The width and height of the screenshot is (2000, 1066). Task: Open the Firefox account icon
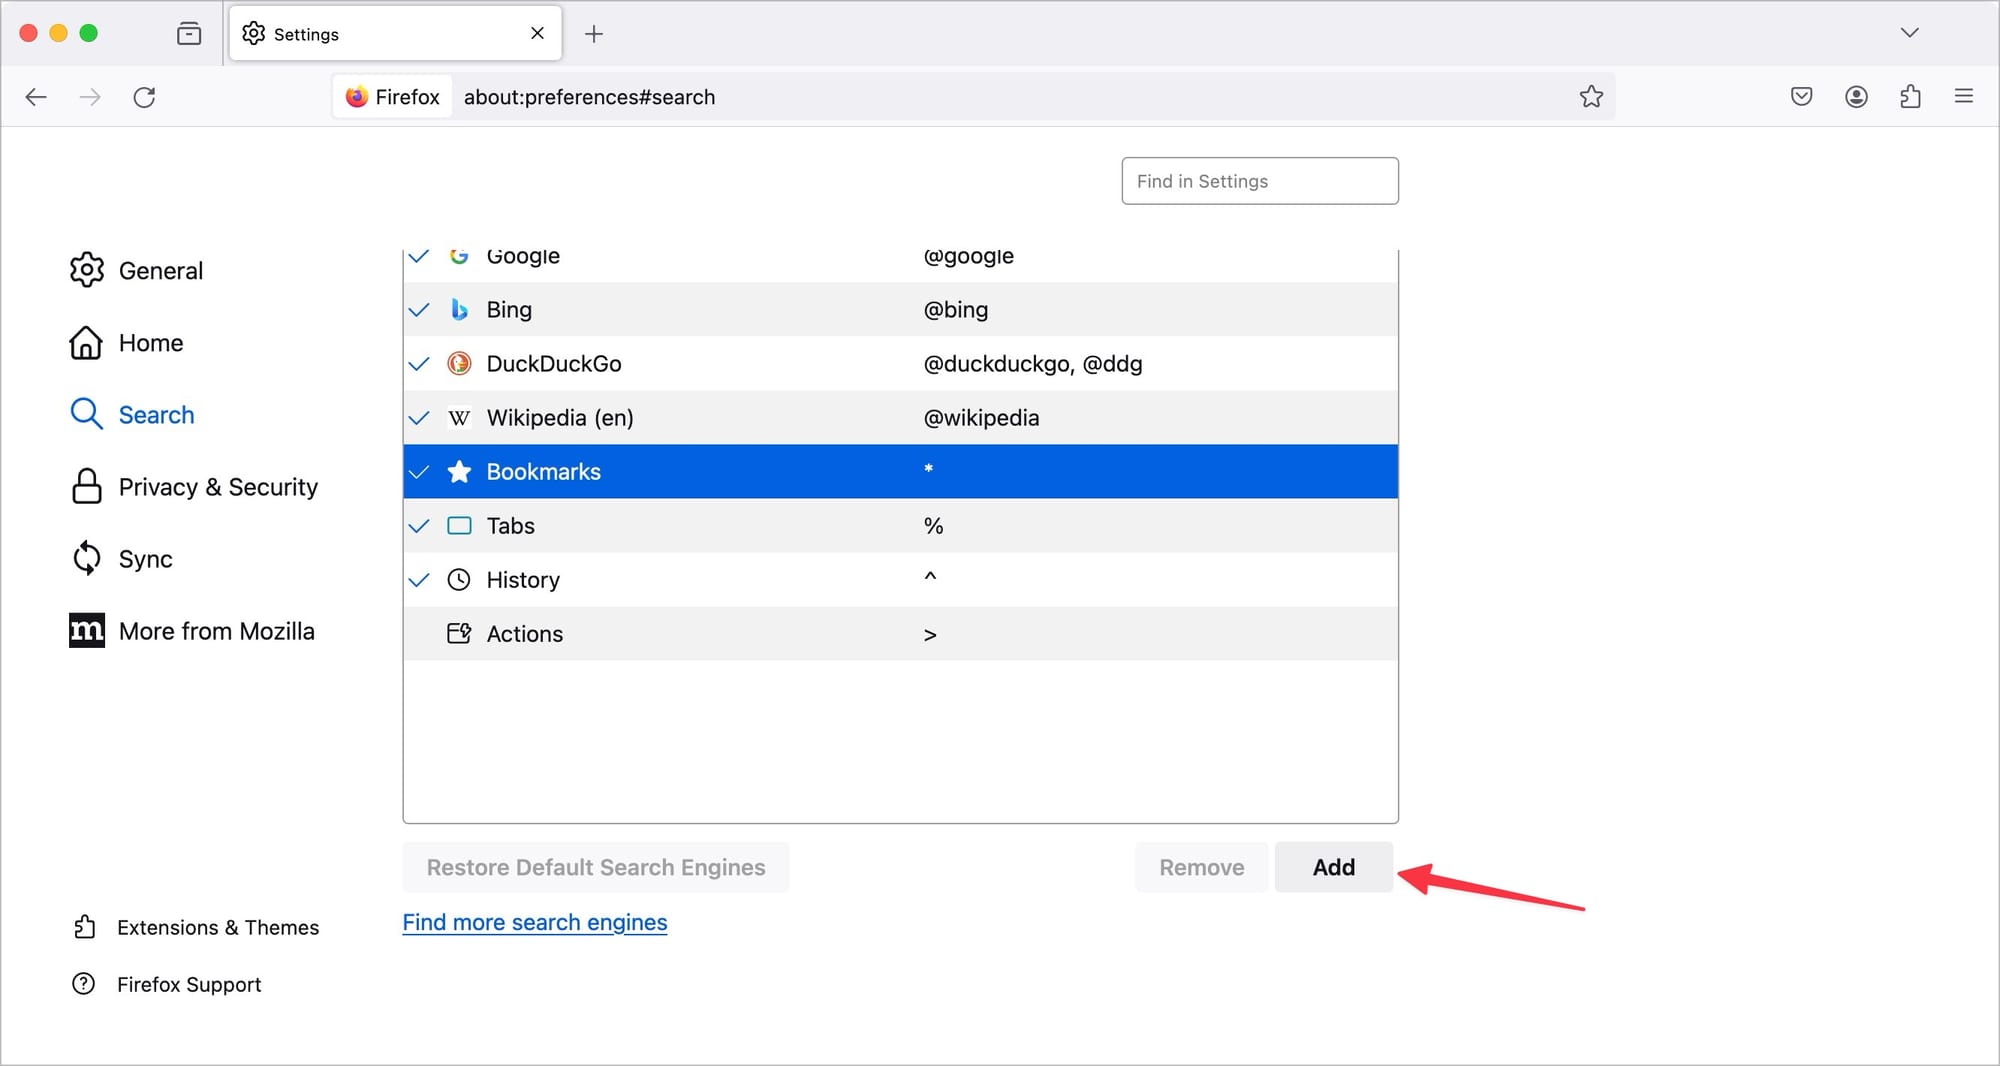click(1856, 97)
